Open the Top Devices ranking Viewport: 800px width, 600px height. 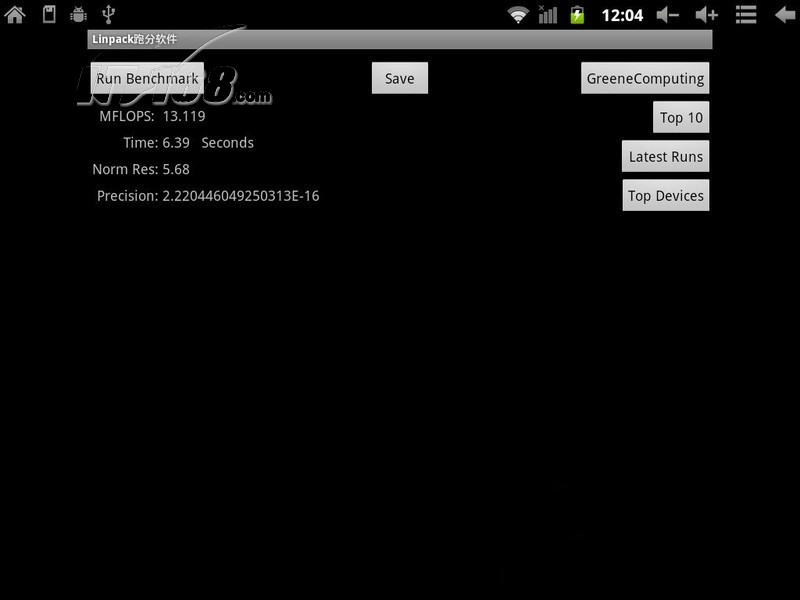pyautogui.click(x=665, y=195)
